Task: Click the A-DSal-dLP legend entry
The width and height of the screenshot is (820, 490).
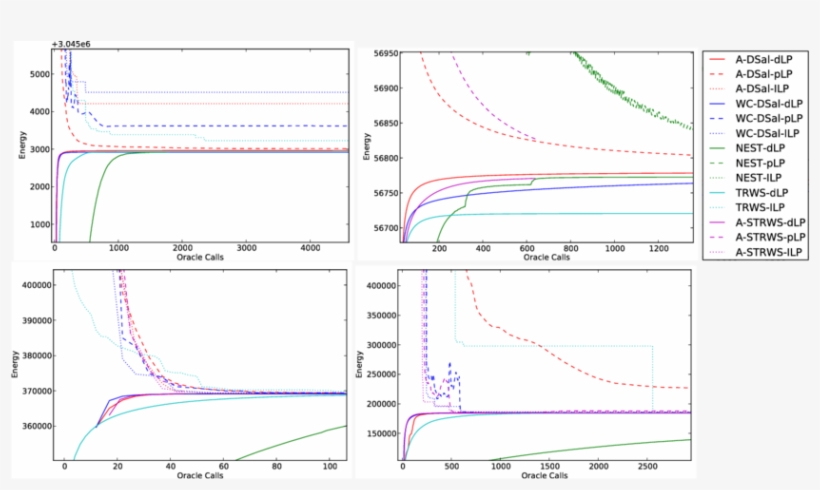Action: pos(768,59)
